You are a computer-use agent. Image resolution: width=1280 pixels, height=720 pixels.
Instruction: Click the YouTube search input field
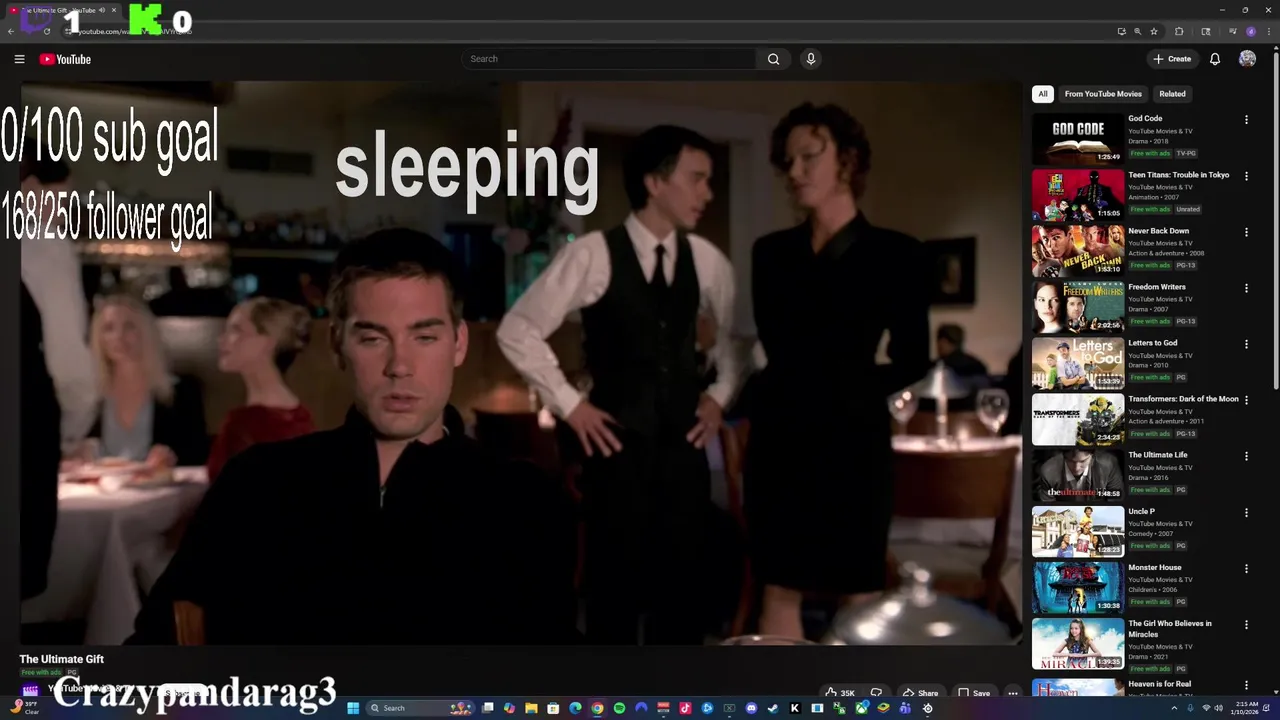[608, 59]
